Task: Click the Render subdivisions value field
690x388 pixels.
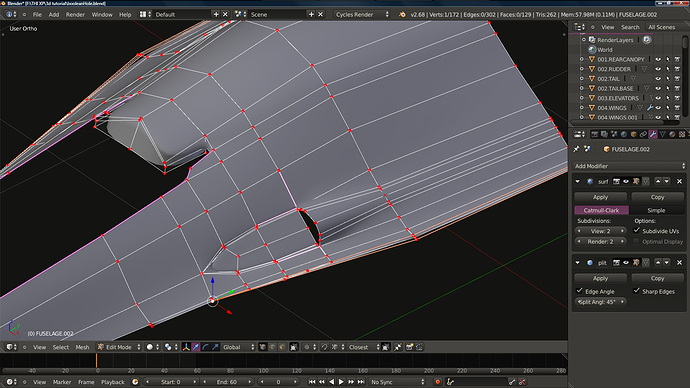Action: point(601,241)
